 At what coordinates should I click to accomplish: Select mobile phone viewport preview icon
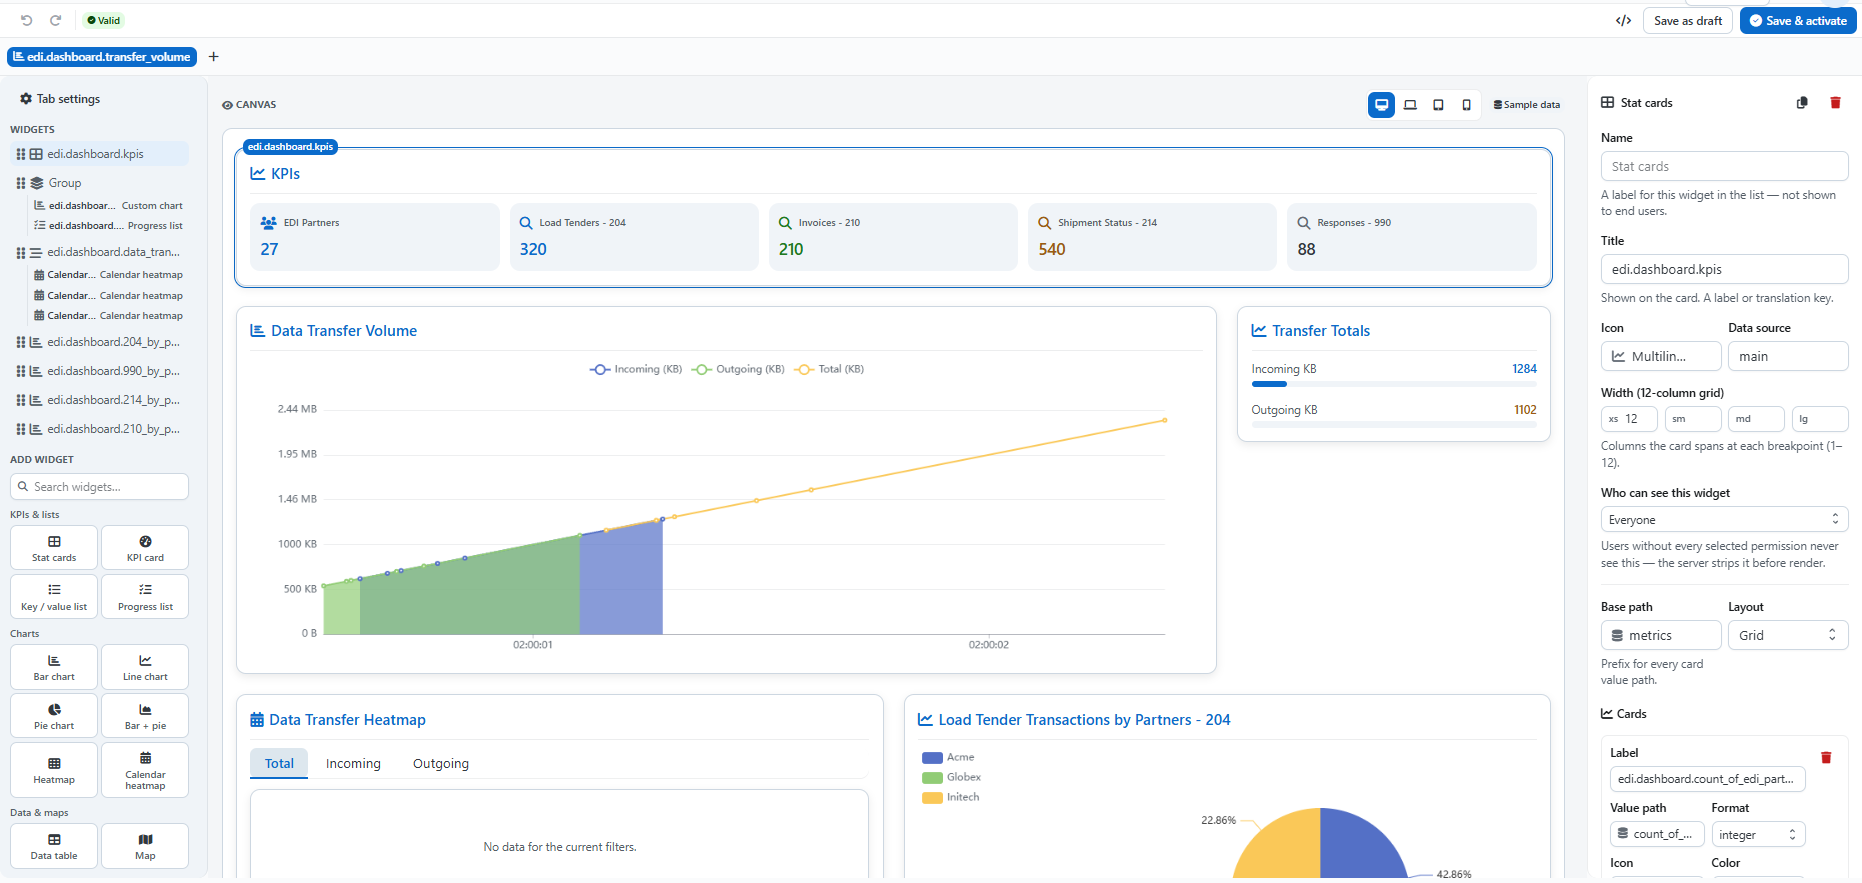point(1466,104)
